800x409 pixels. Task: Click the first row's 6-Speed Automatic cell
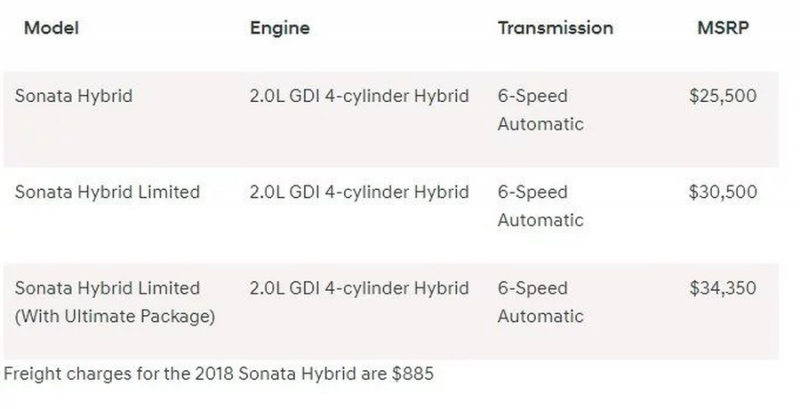pos(540,110)
